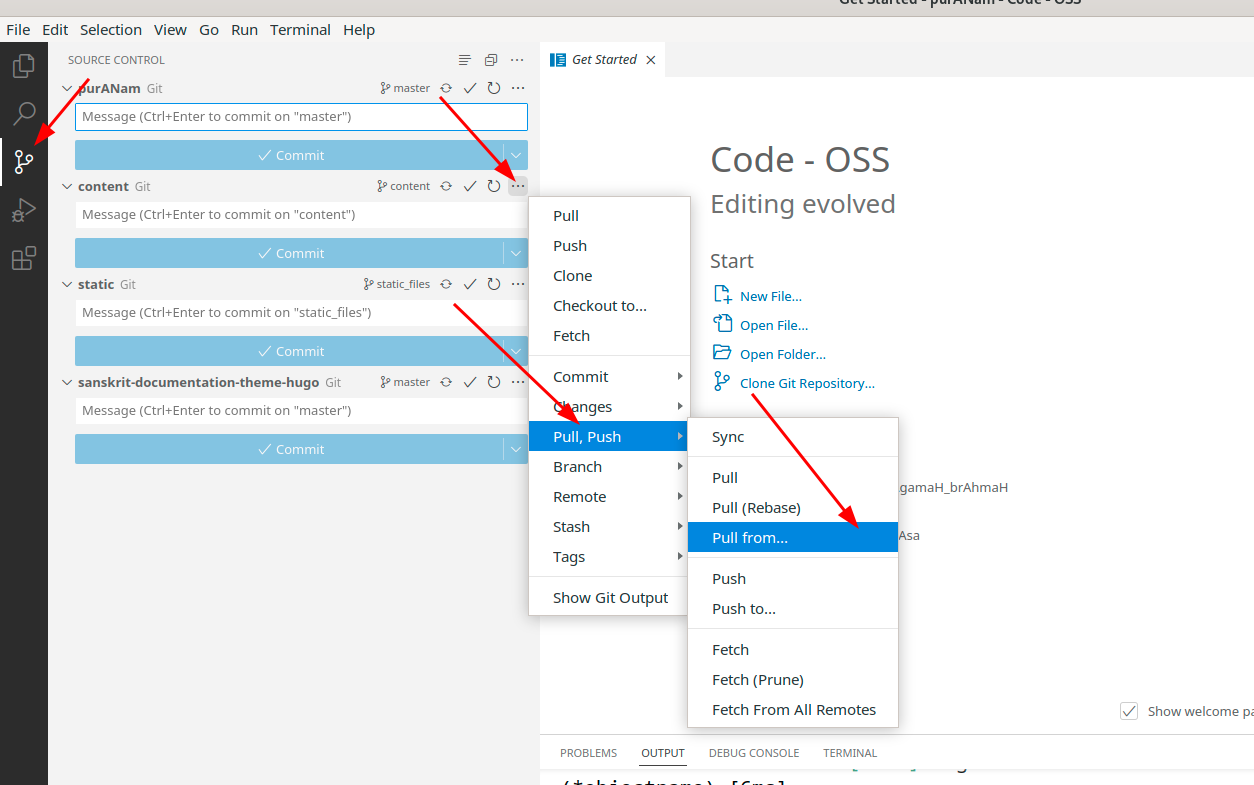This screenshot has height=785, width=1254.
Task: Synchronize changes for the content repository
Action: point(446,186)
